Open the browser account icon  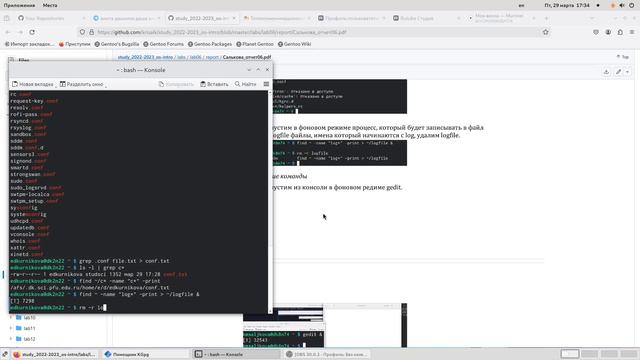(x=608, y=32)
